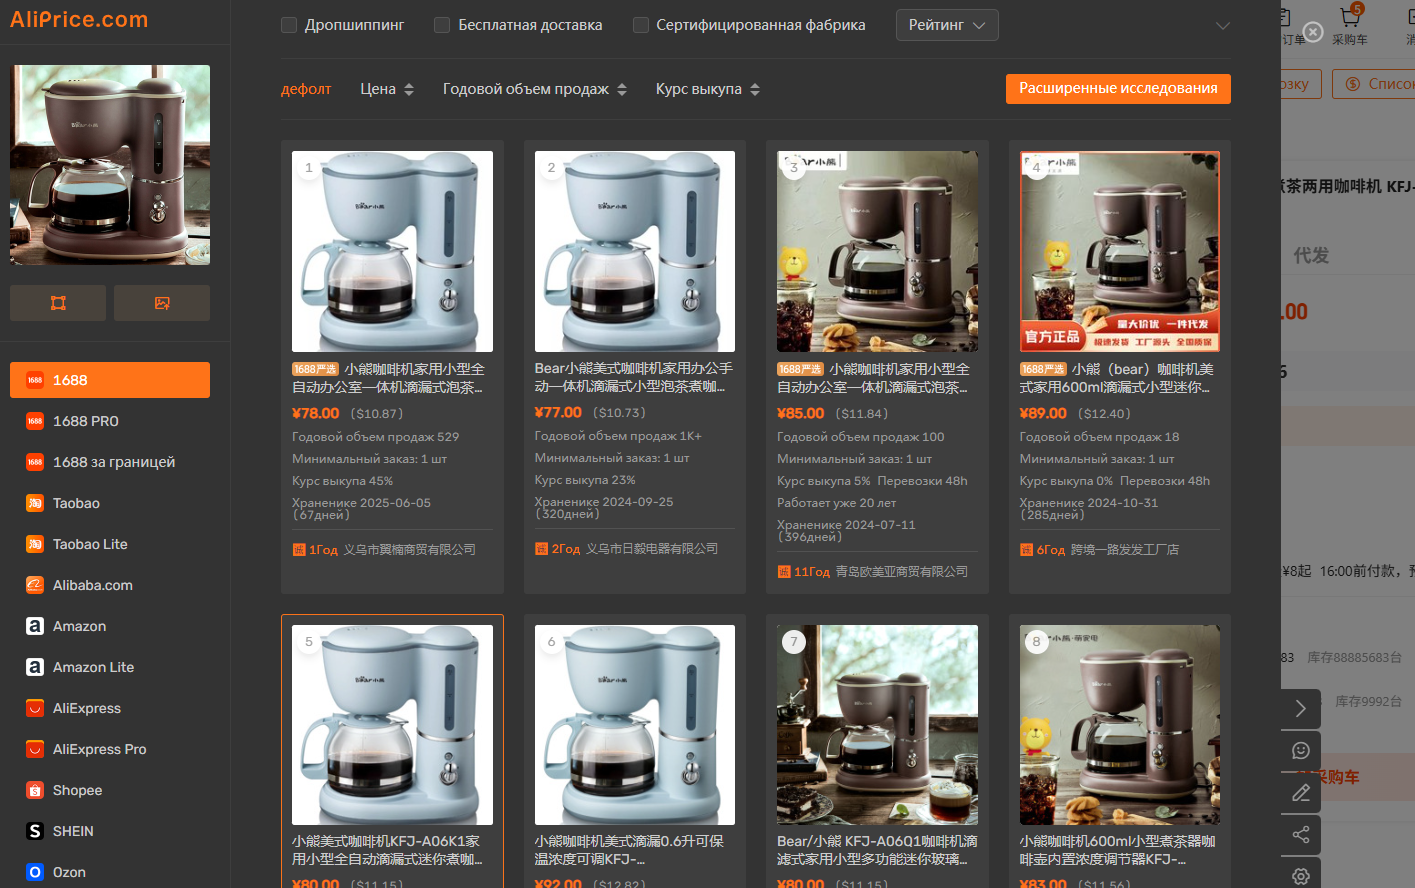Sort by Годовой объем продаж
The image size is (1415, 888).
[x=534, y=89]
